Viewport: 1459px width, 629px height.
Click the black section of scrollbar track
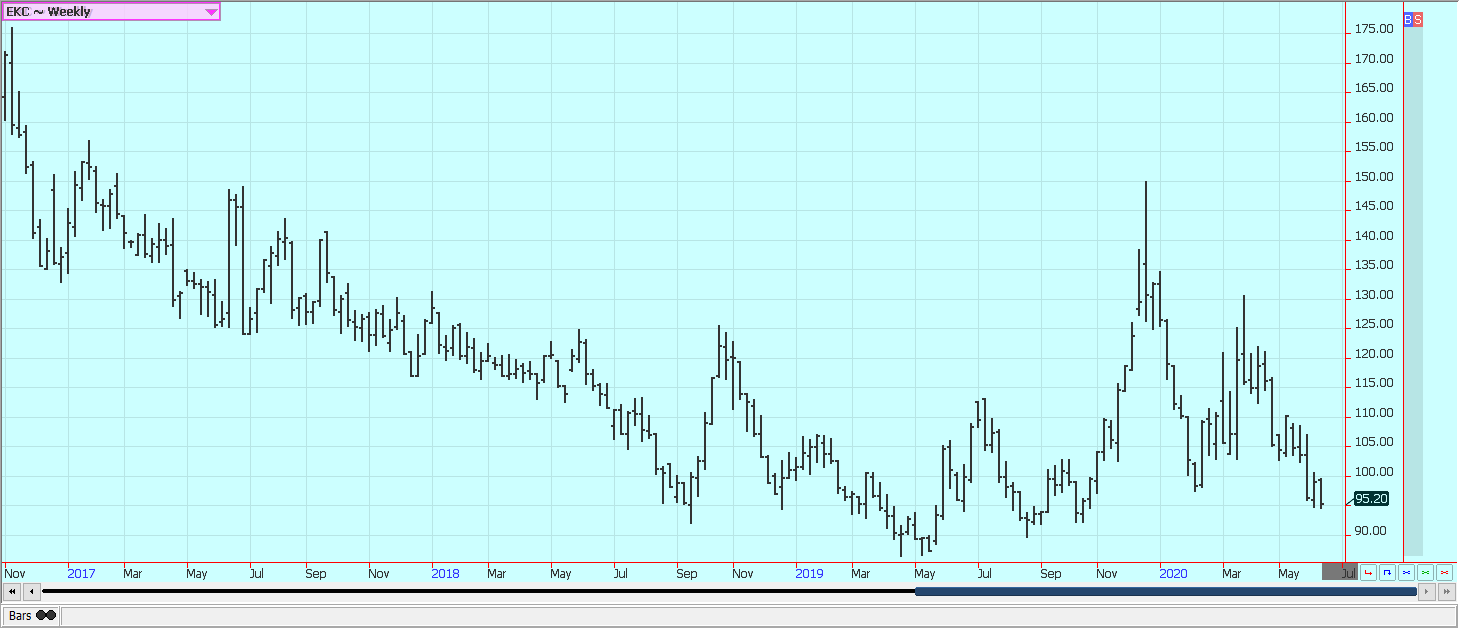pos(478,592)
